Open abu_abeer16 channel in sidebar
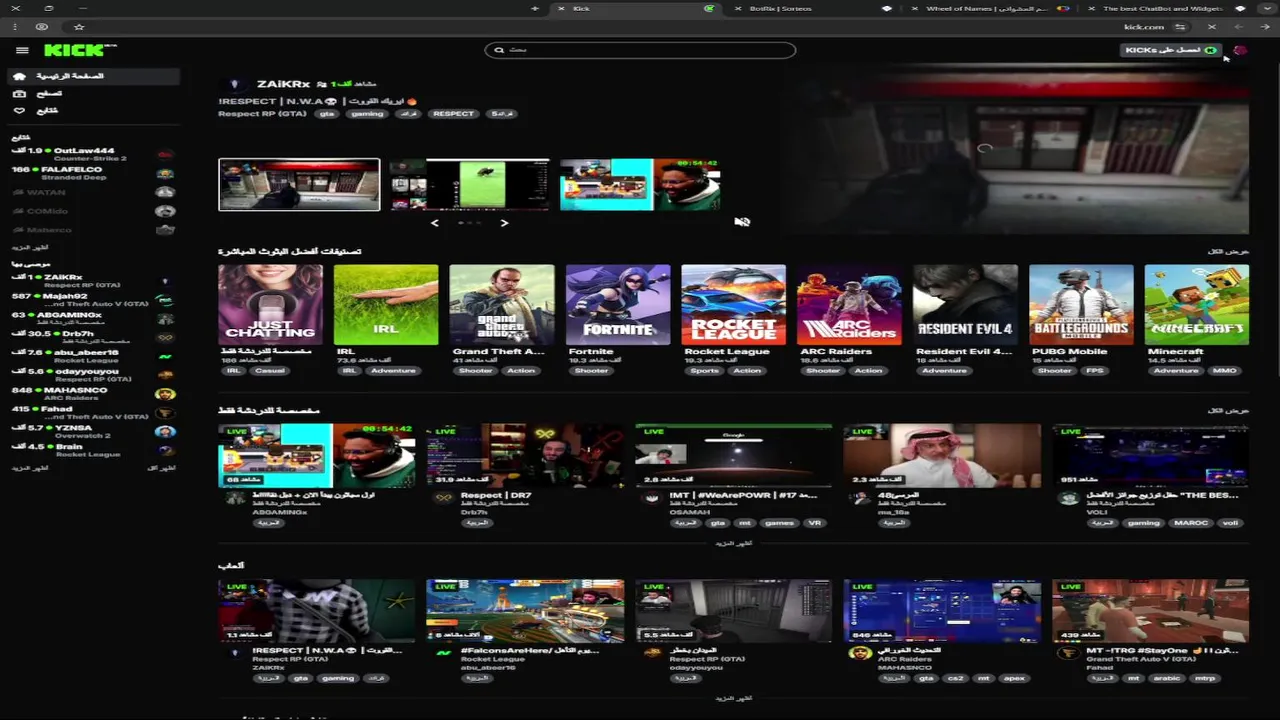 click(94, 356)
